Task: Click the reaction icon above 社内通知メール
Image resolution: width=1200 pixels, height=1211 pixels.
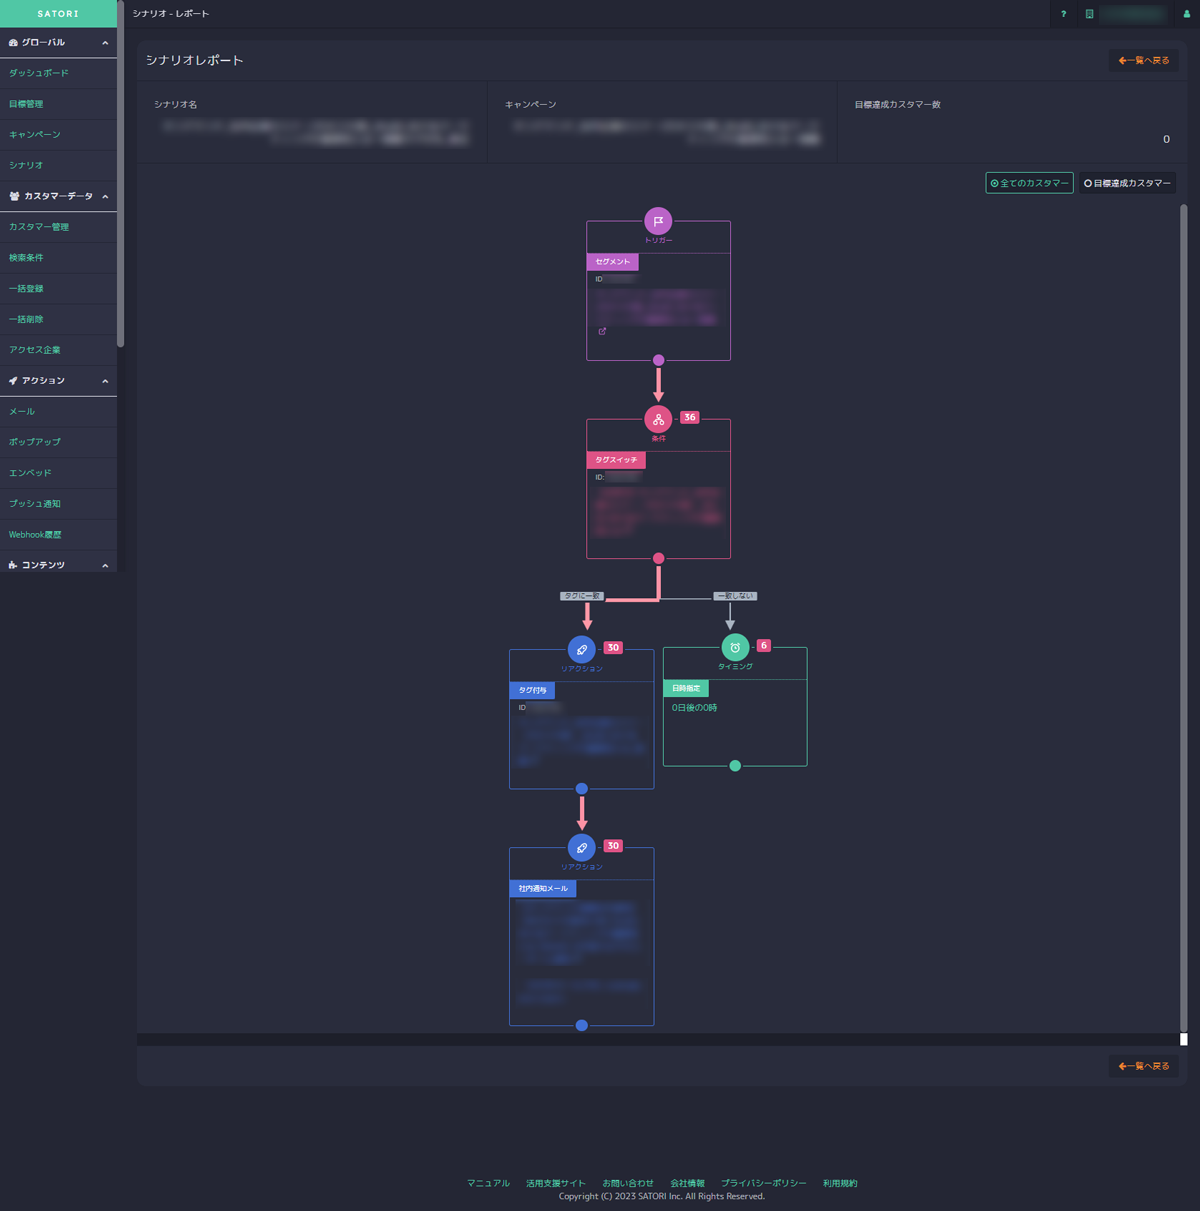Action: (582, 847)
